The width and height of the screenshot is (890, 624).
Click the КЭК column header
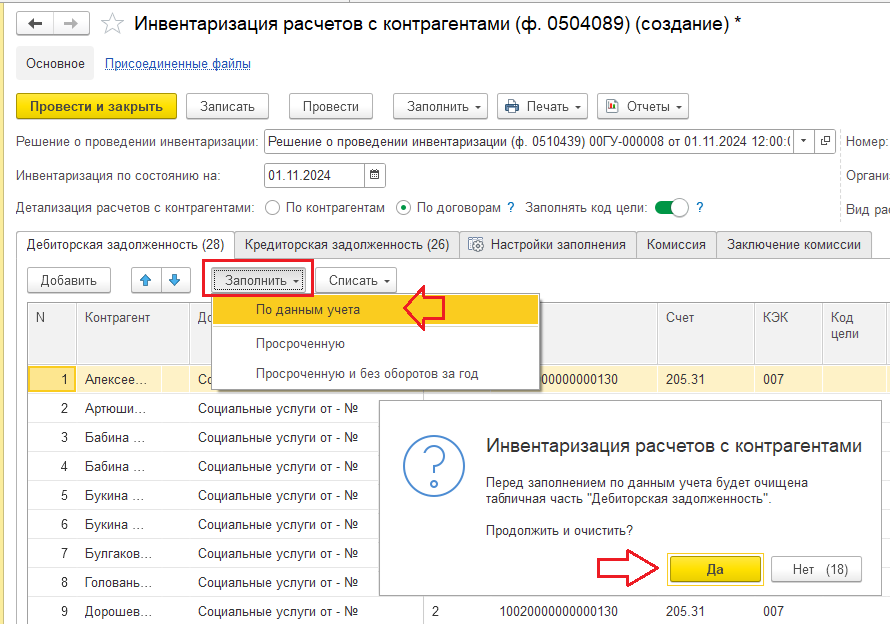pyautogui.click(x=788, y=333)
